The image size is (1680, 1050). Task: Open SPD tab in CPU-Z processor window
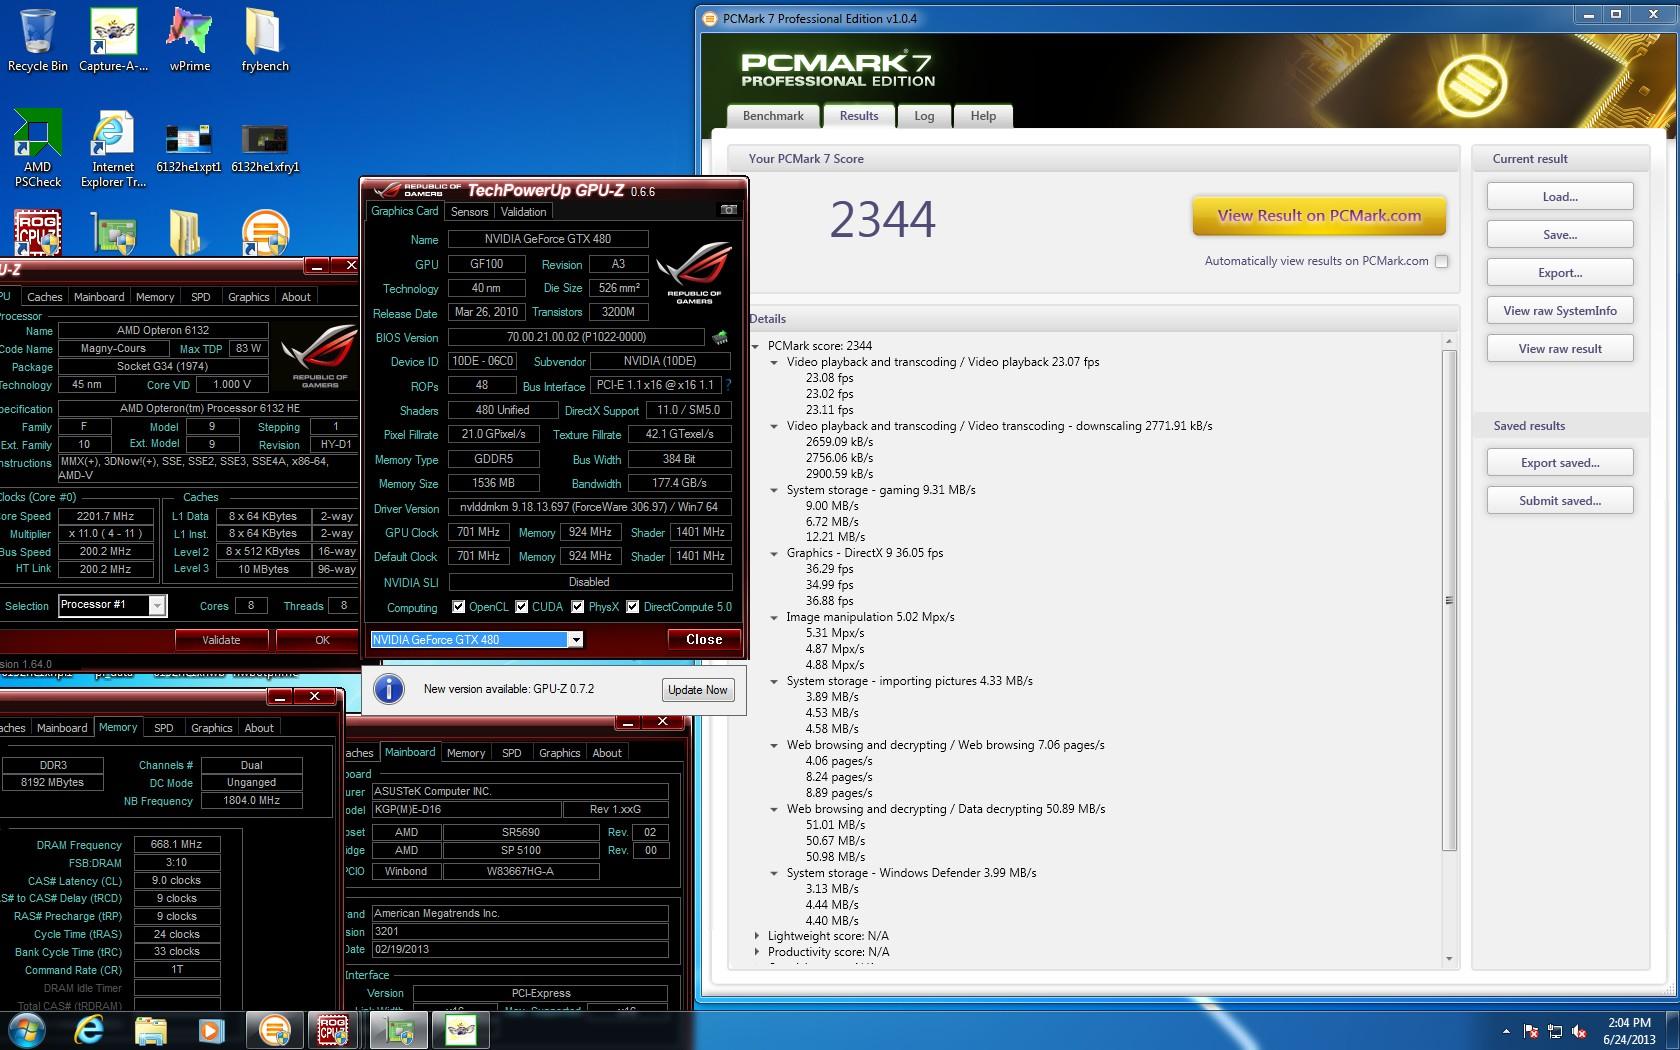click(x=200, y=297)
